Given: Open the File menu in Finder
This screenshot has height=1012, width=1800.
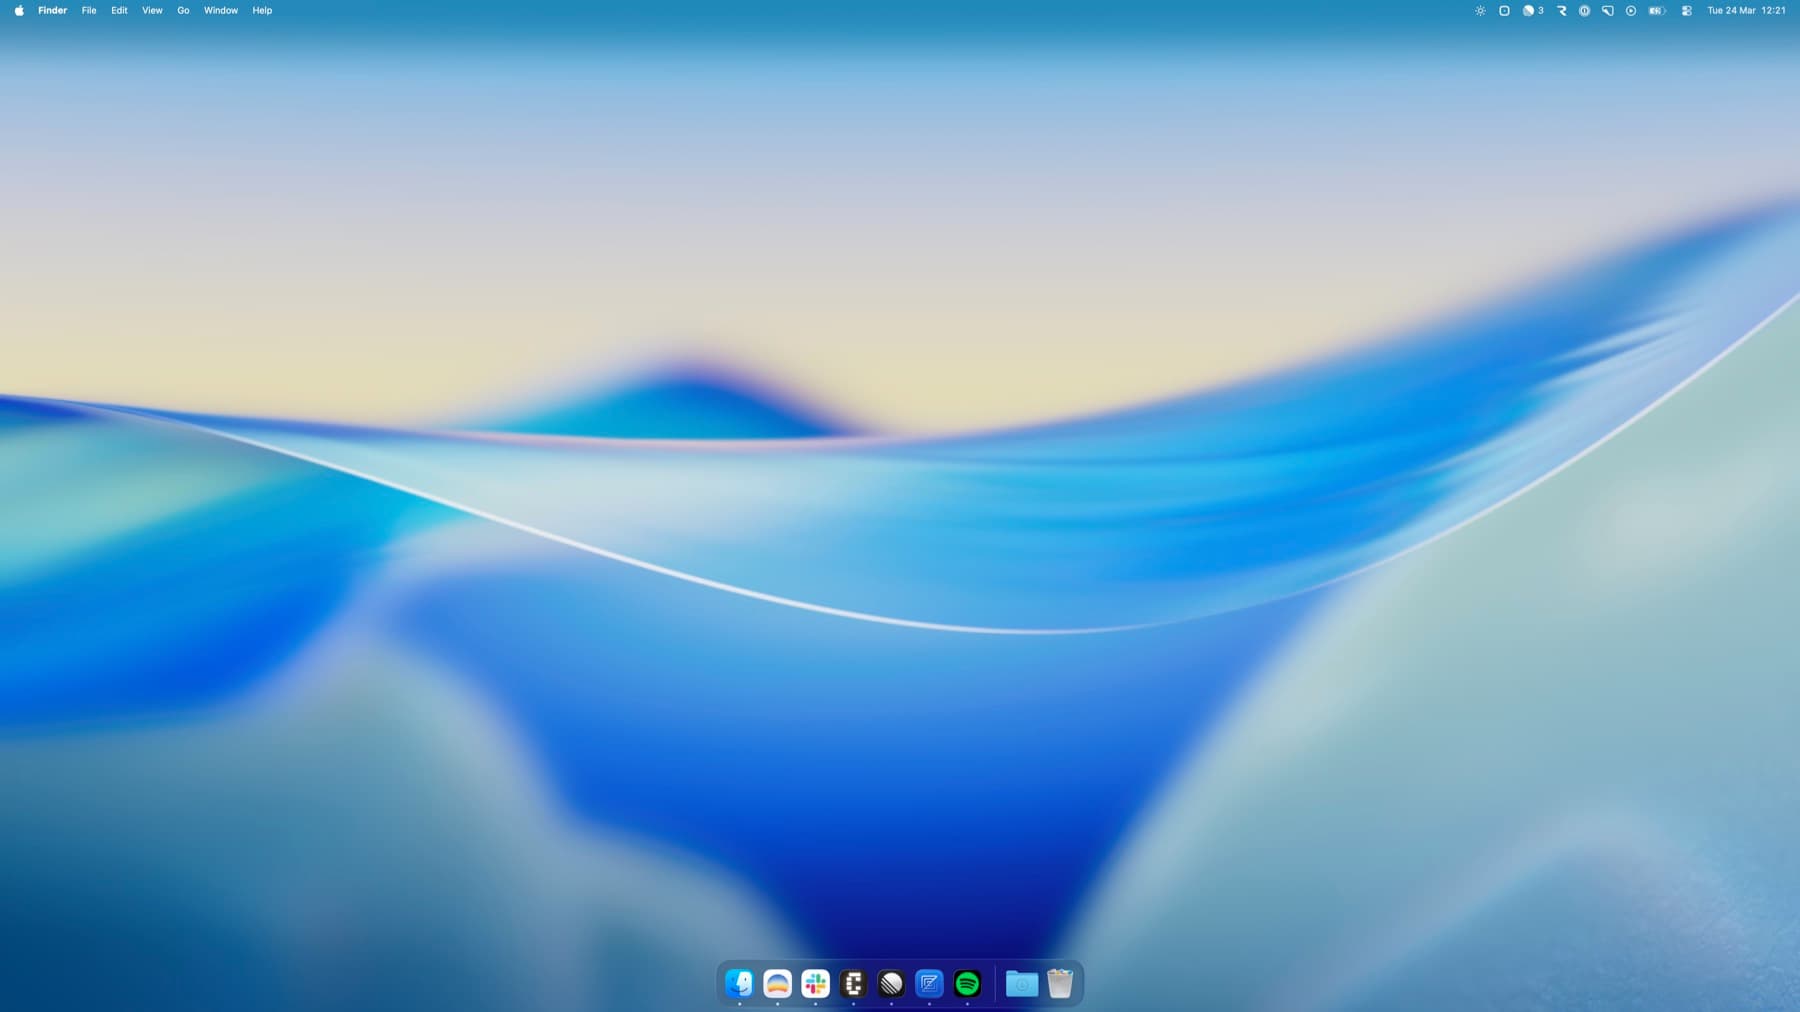Looking at the screenshot, I should (x=88, y=10).
